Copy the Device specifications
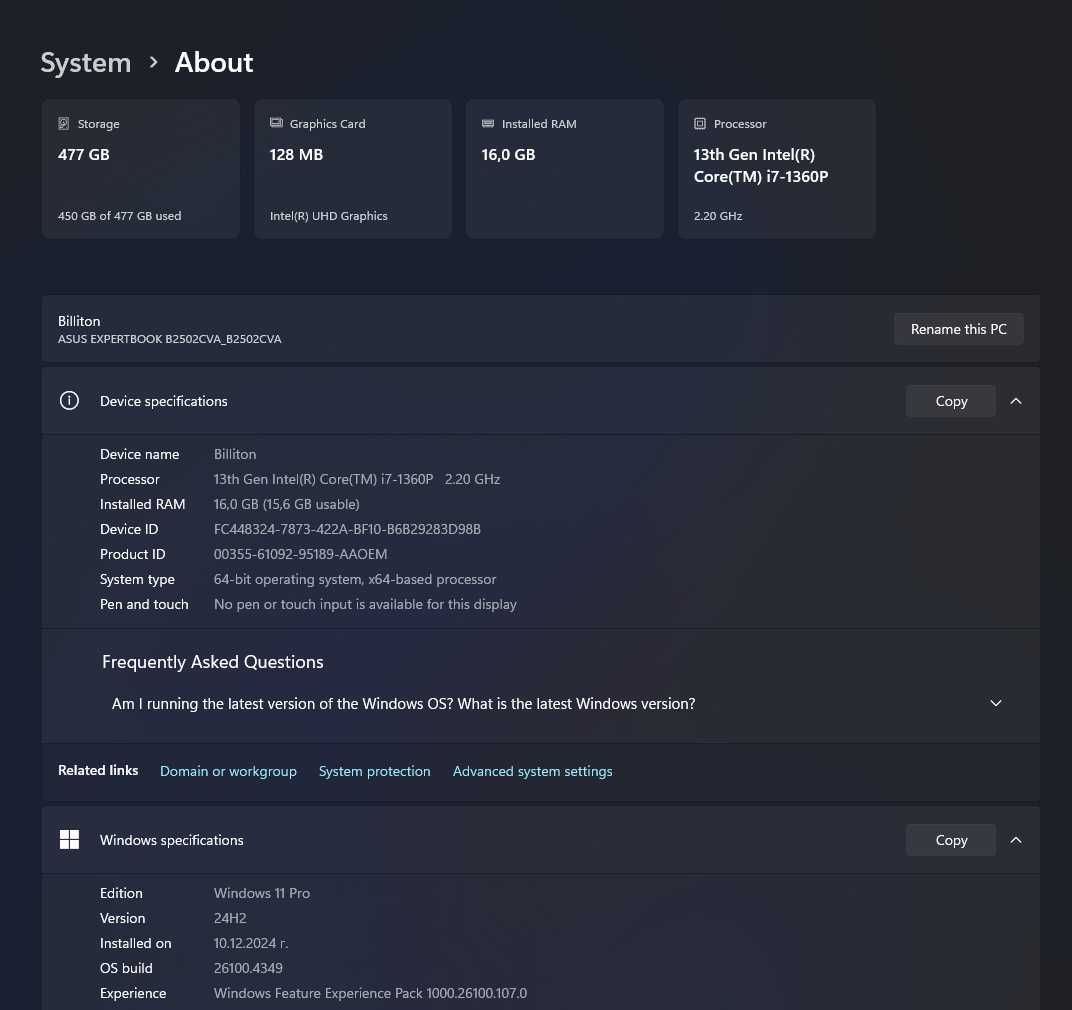 [951, 401]
